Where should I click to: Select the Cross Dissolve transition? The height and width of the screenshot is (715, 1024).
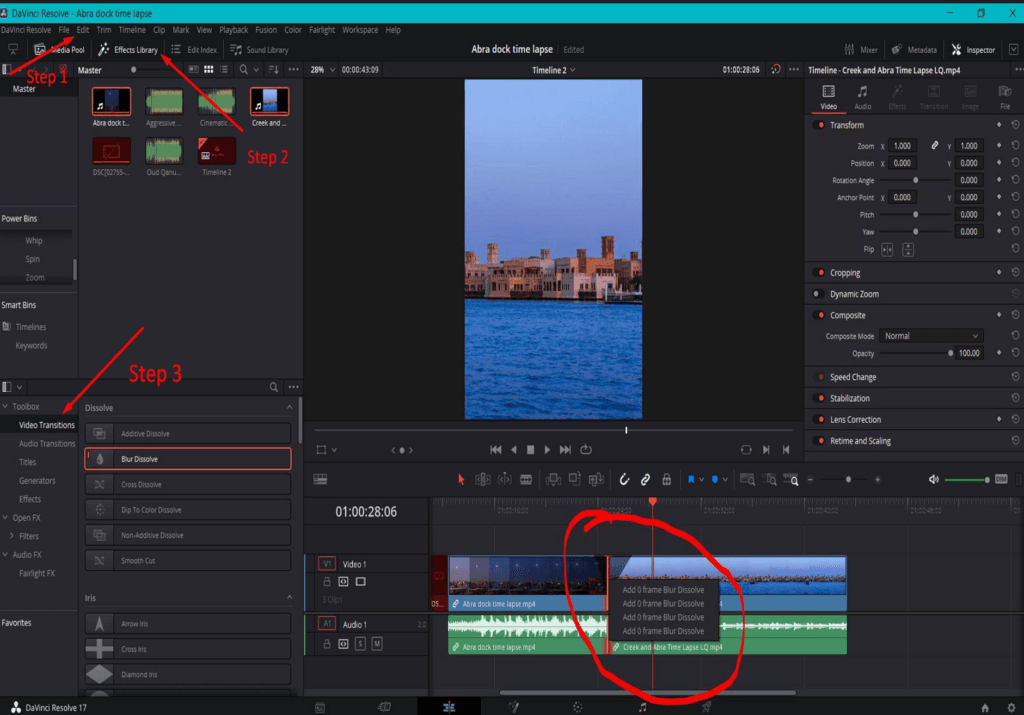tap(188, 485)
